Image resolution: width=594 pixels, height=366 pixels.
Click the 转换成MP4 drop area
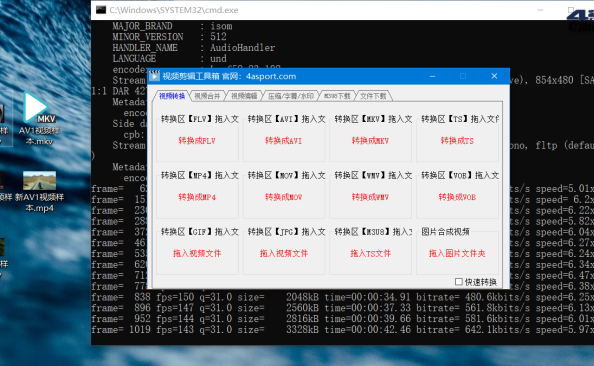(x=197, y=197)
